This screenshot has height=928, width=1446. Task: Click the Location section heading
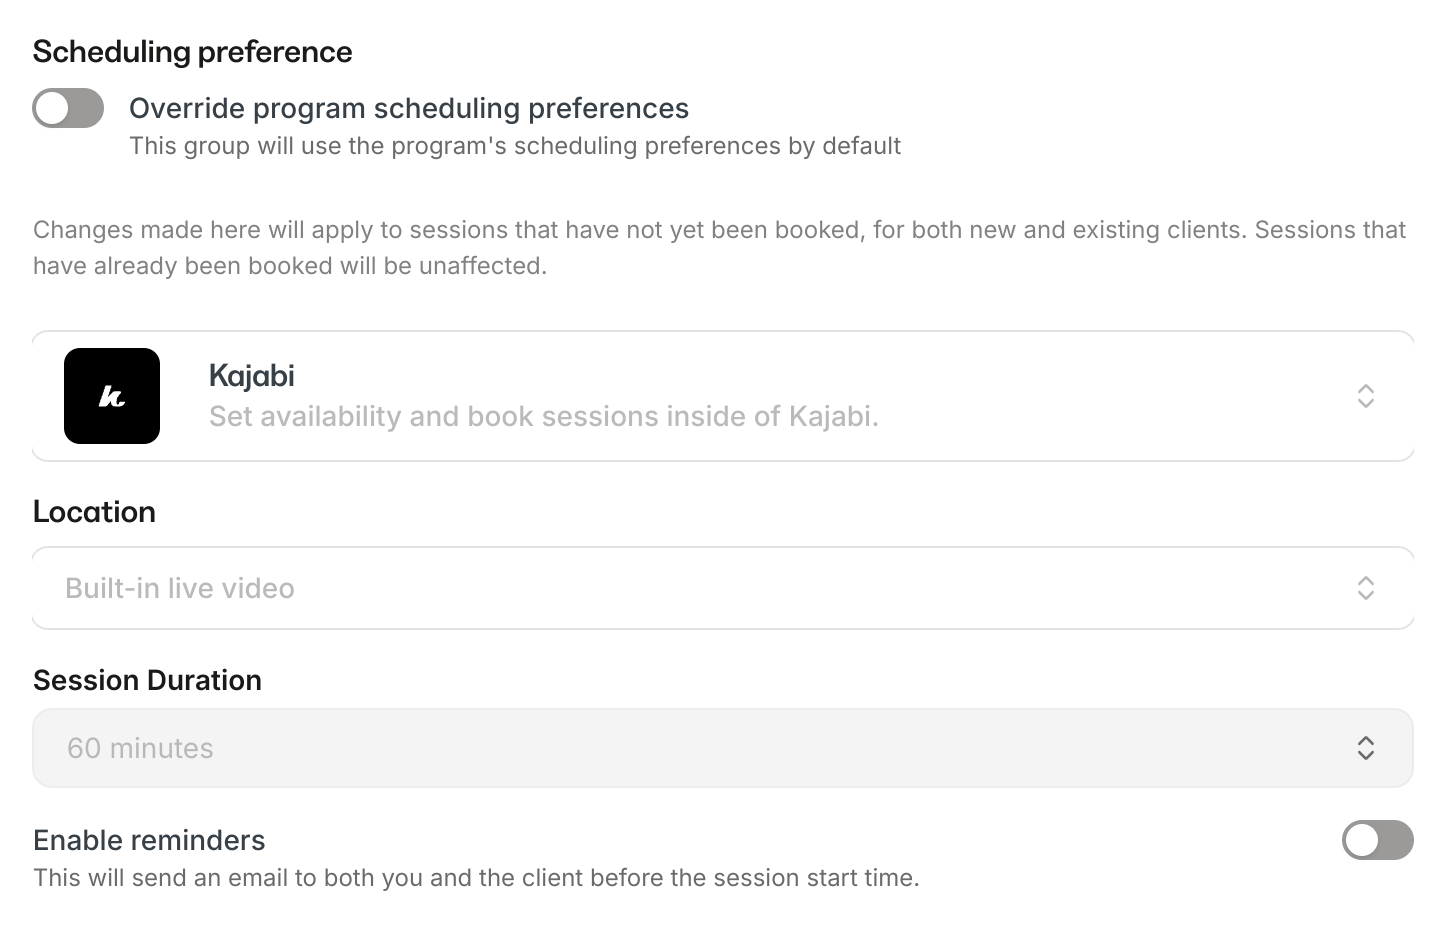[94, 511]
